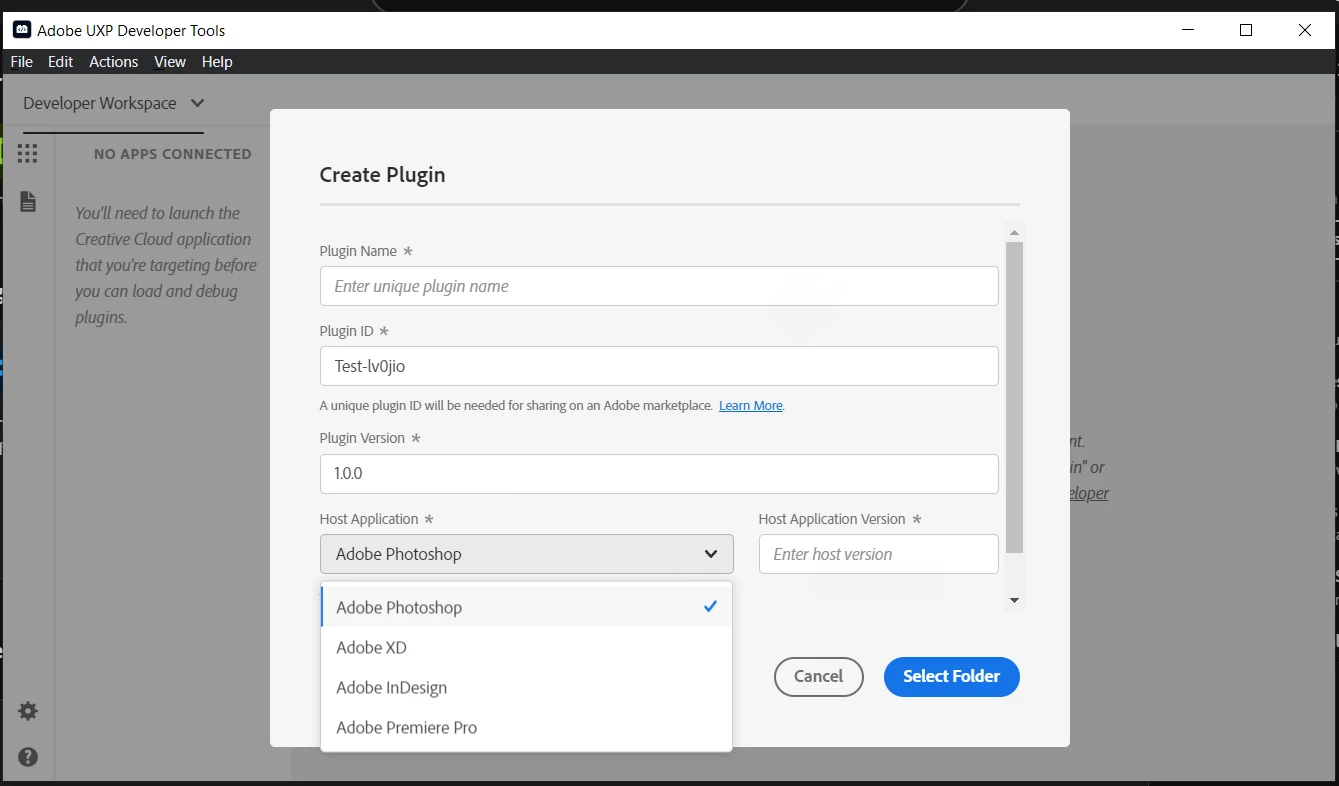Click the dialog scrollbar thumb
The width and height of the screenshot is (1339, 786).
1014,397
